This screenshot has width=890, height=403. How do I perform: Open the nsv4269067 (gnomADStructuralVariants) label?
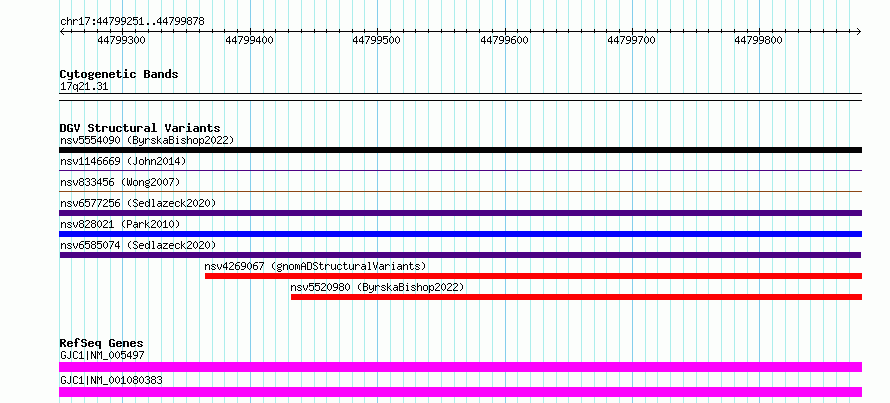[315, 266]
